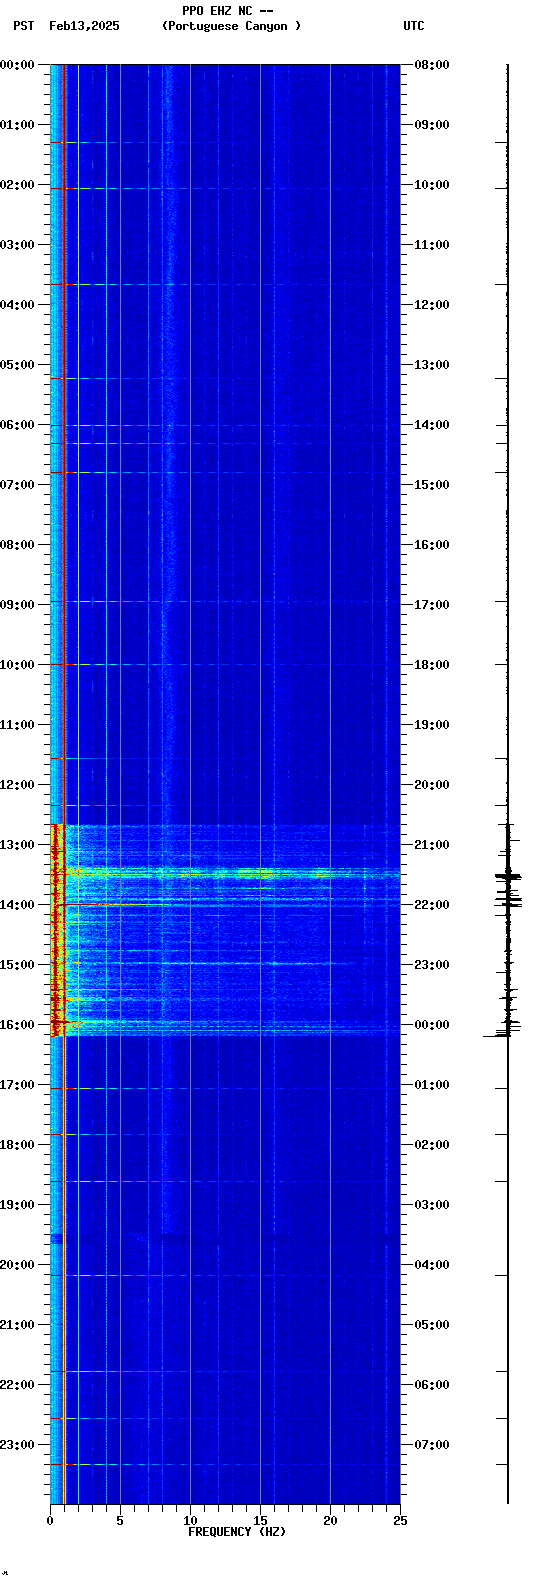This screenshot has width=552, height=1584.
Task: Select the 20:00 PST time label
Action: [18, 1265]
